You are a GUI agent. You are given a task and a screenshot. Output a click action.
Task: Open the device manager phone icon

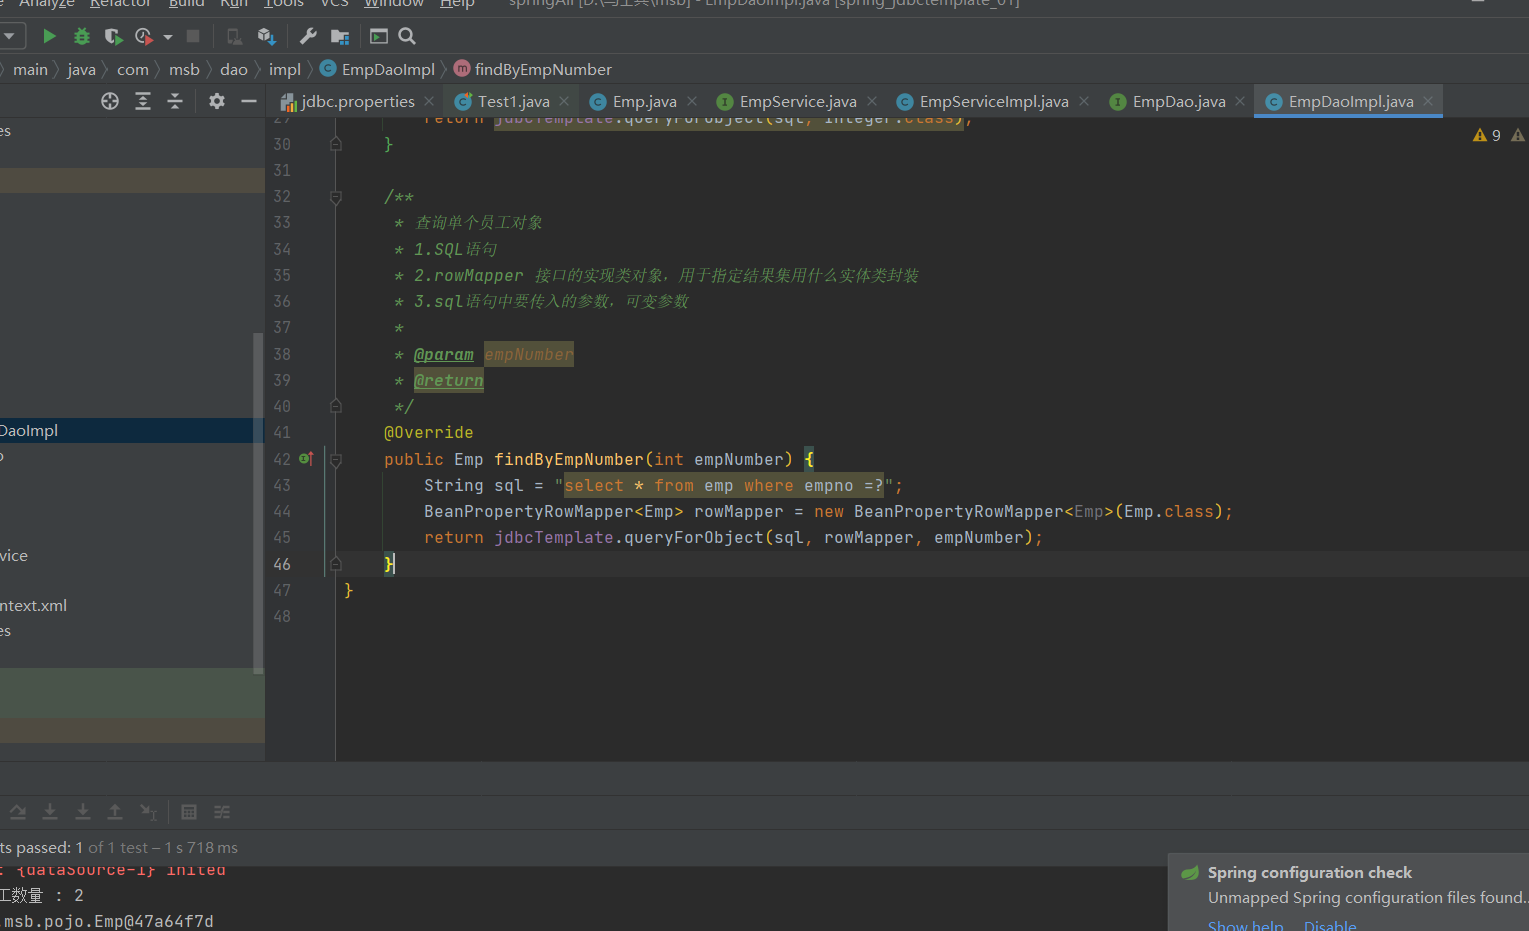(234, 36)
